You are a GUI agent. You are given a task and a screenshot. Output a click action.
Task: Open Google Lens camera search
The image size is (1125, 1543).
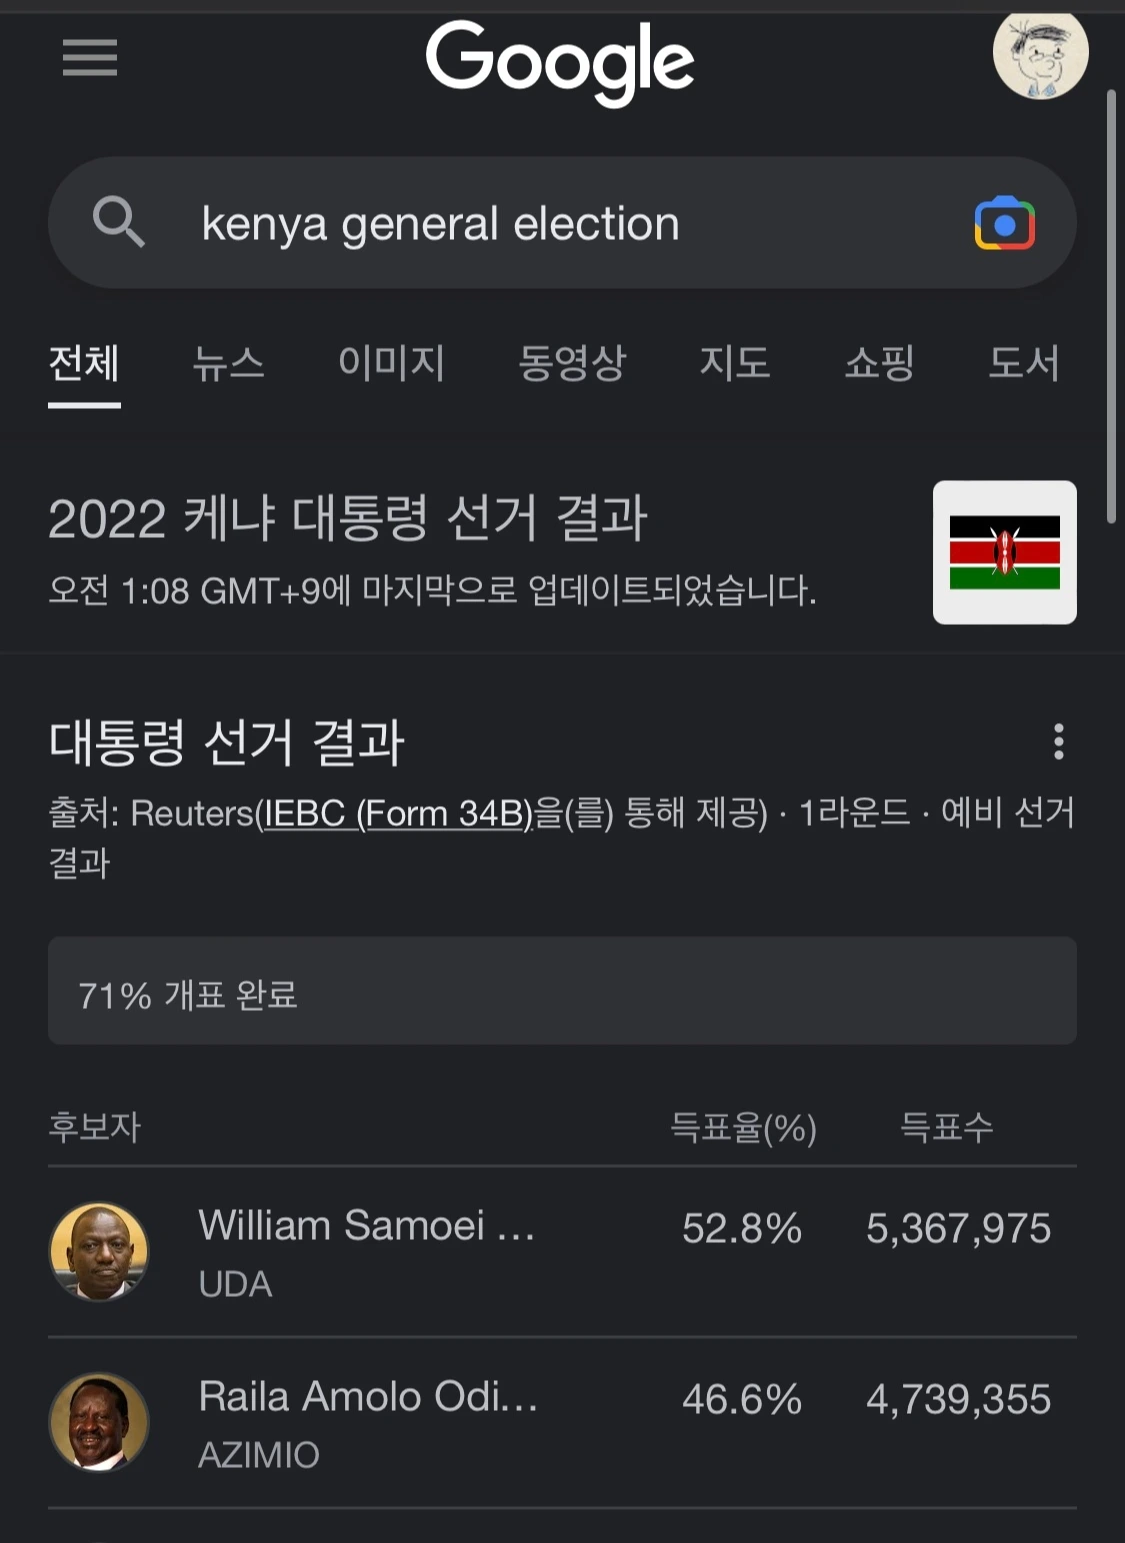coord(1004,223)
